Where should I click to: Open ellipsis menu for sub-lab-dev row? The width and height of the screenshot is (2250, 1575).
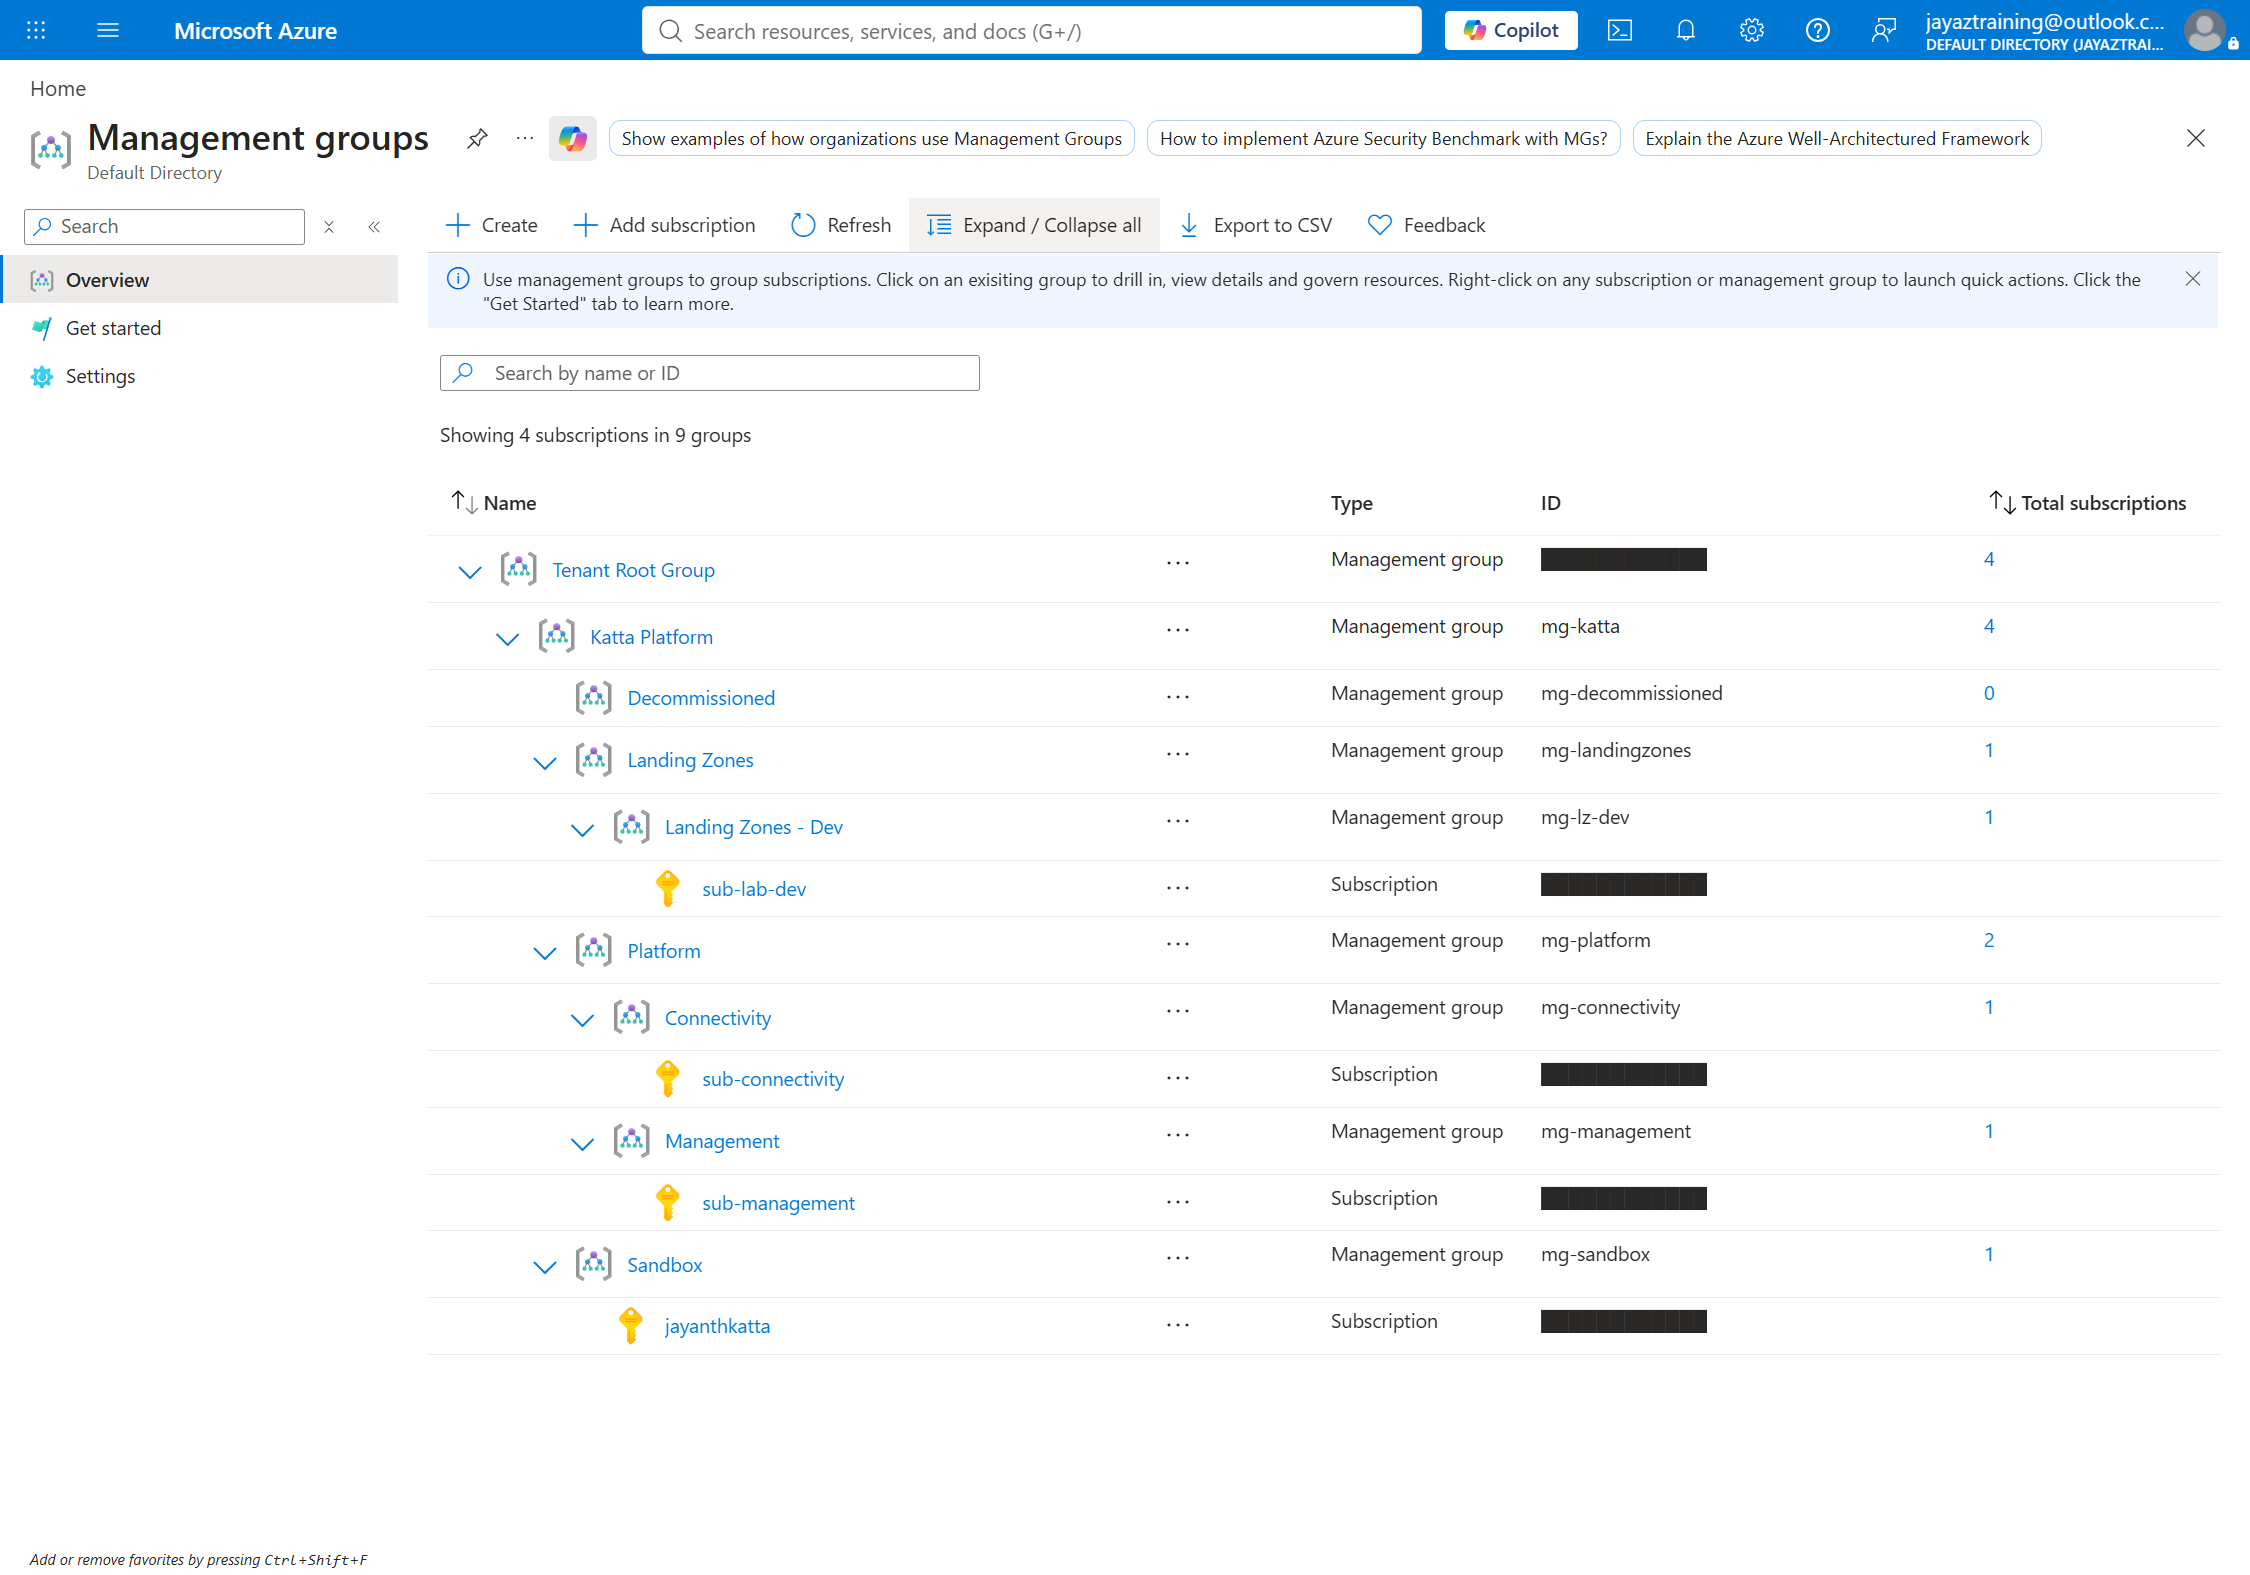pos(1178,888)
